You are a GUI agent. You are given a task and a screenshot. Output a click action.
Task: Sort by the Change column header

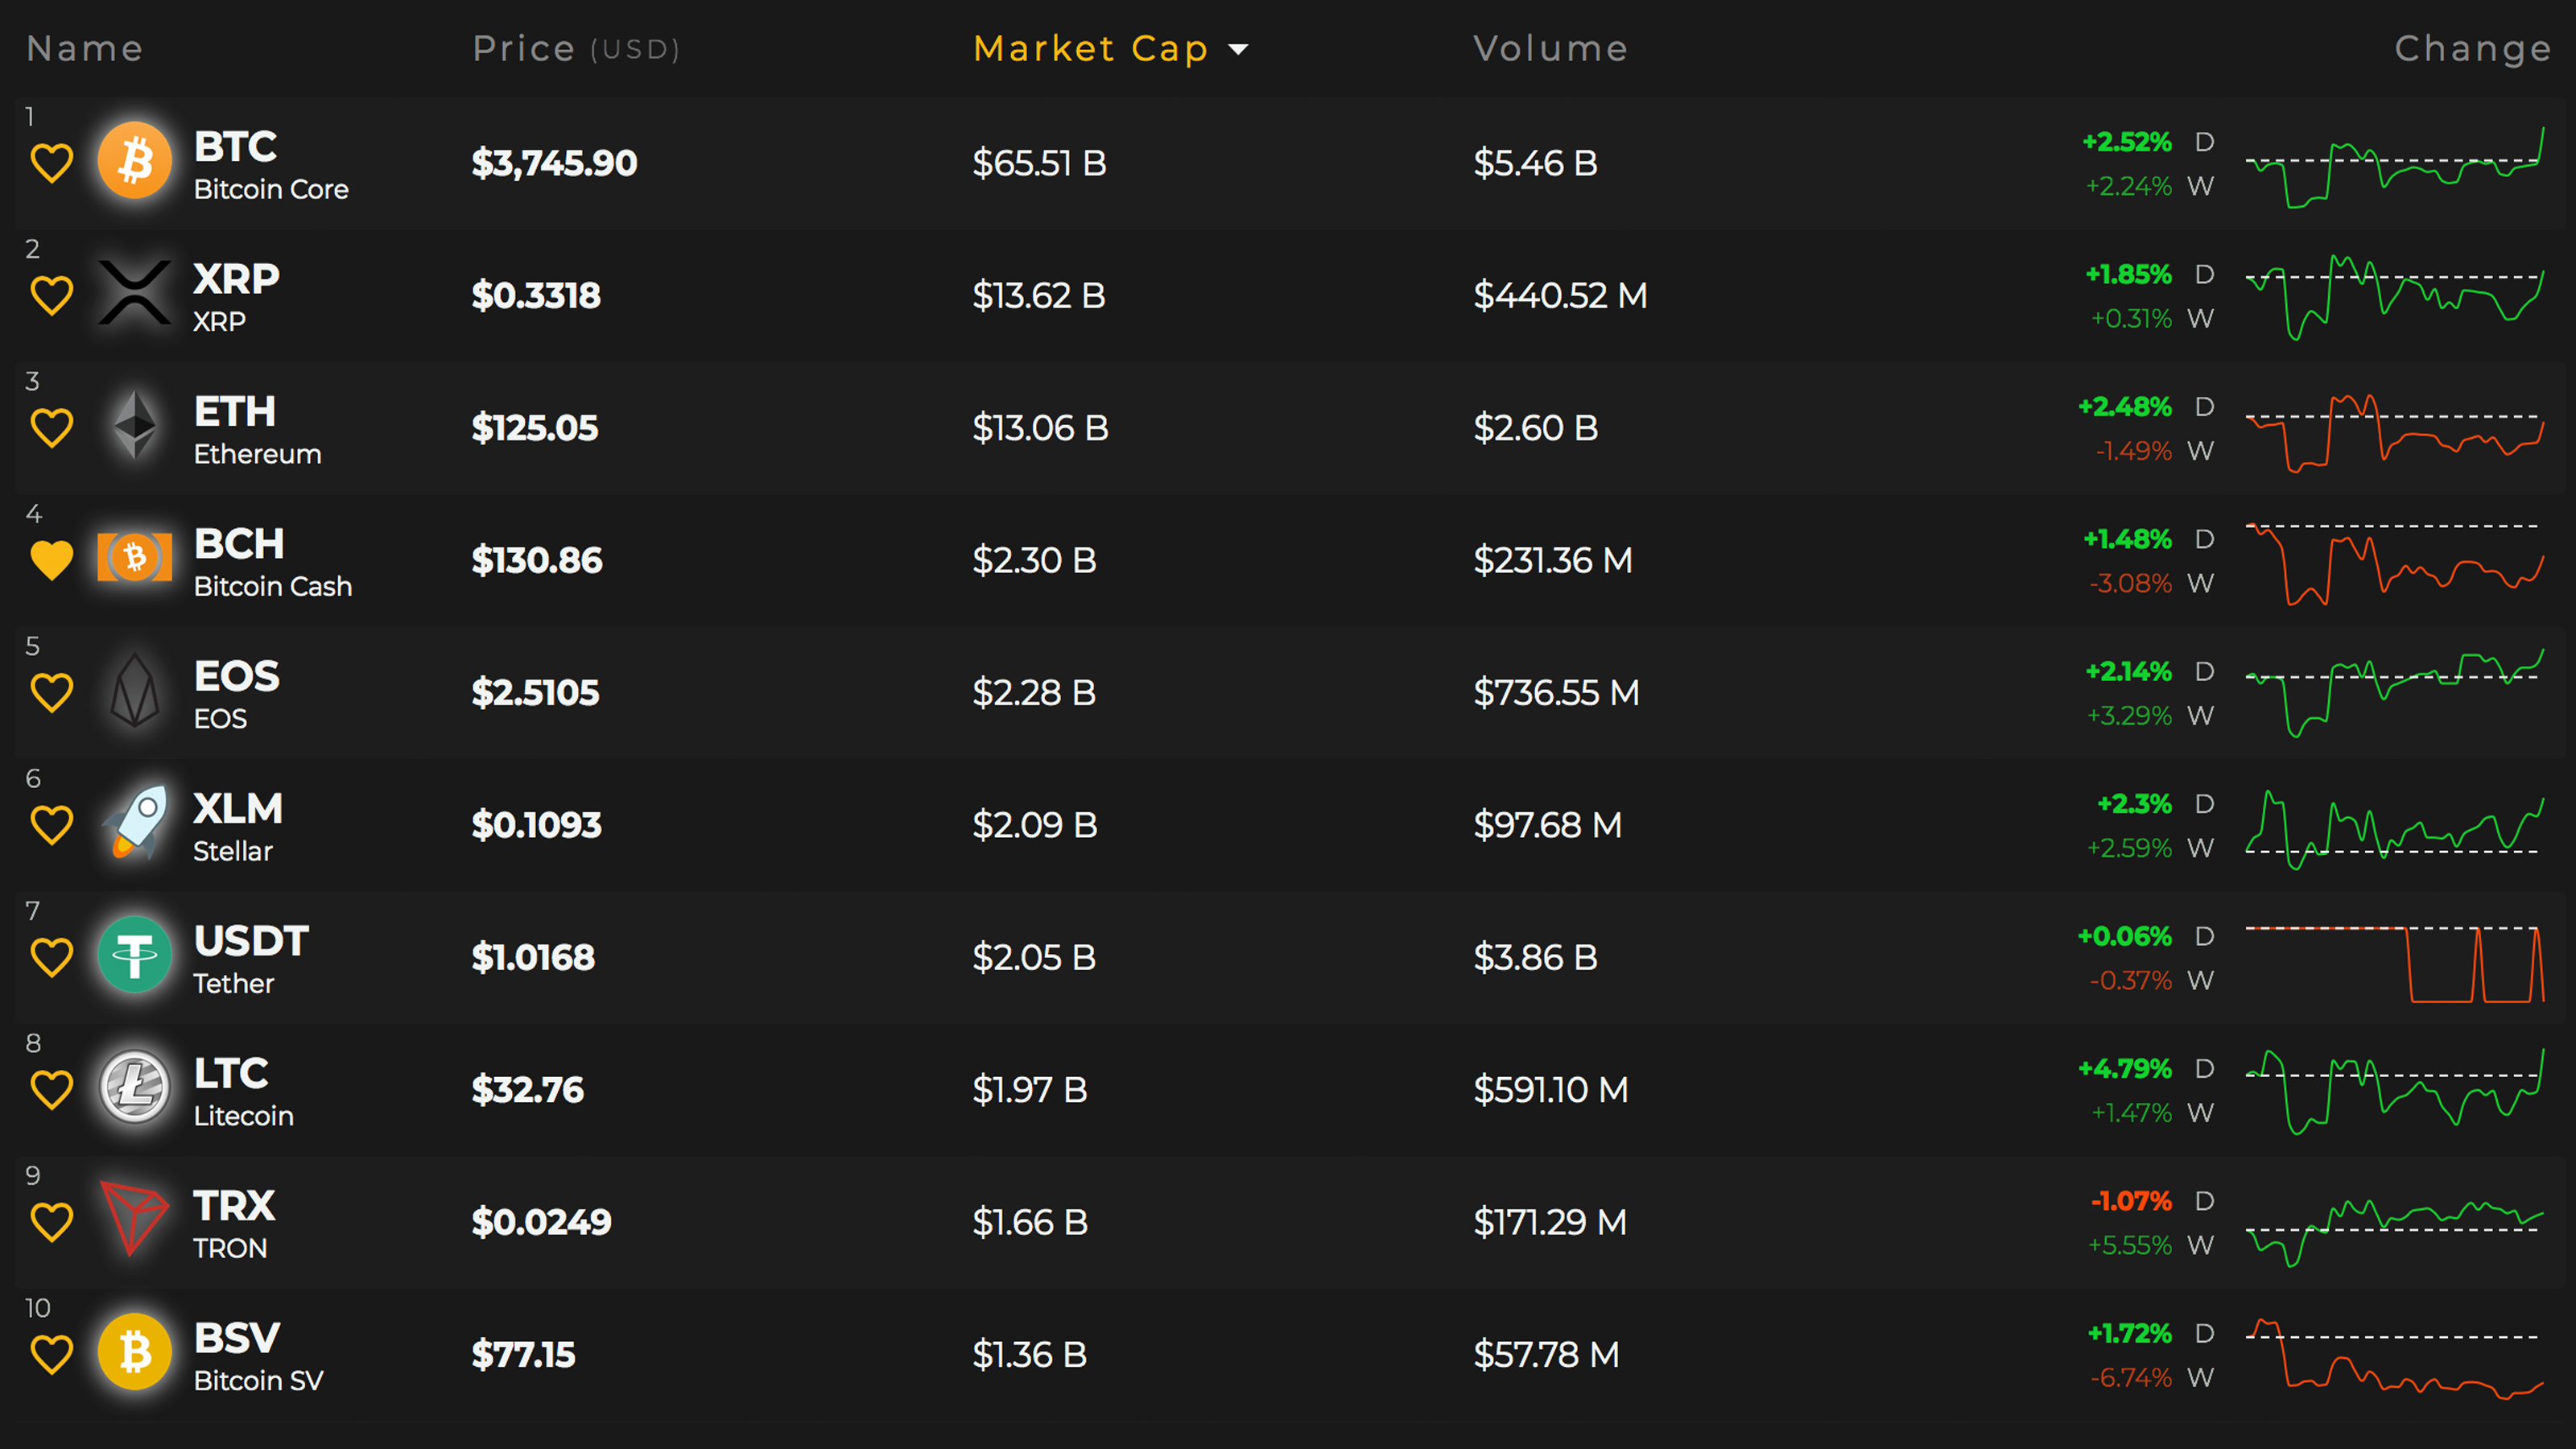coord(2472,49)
